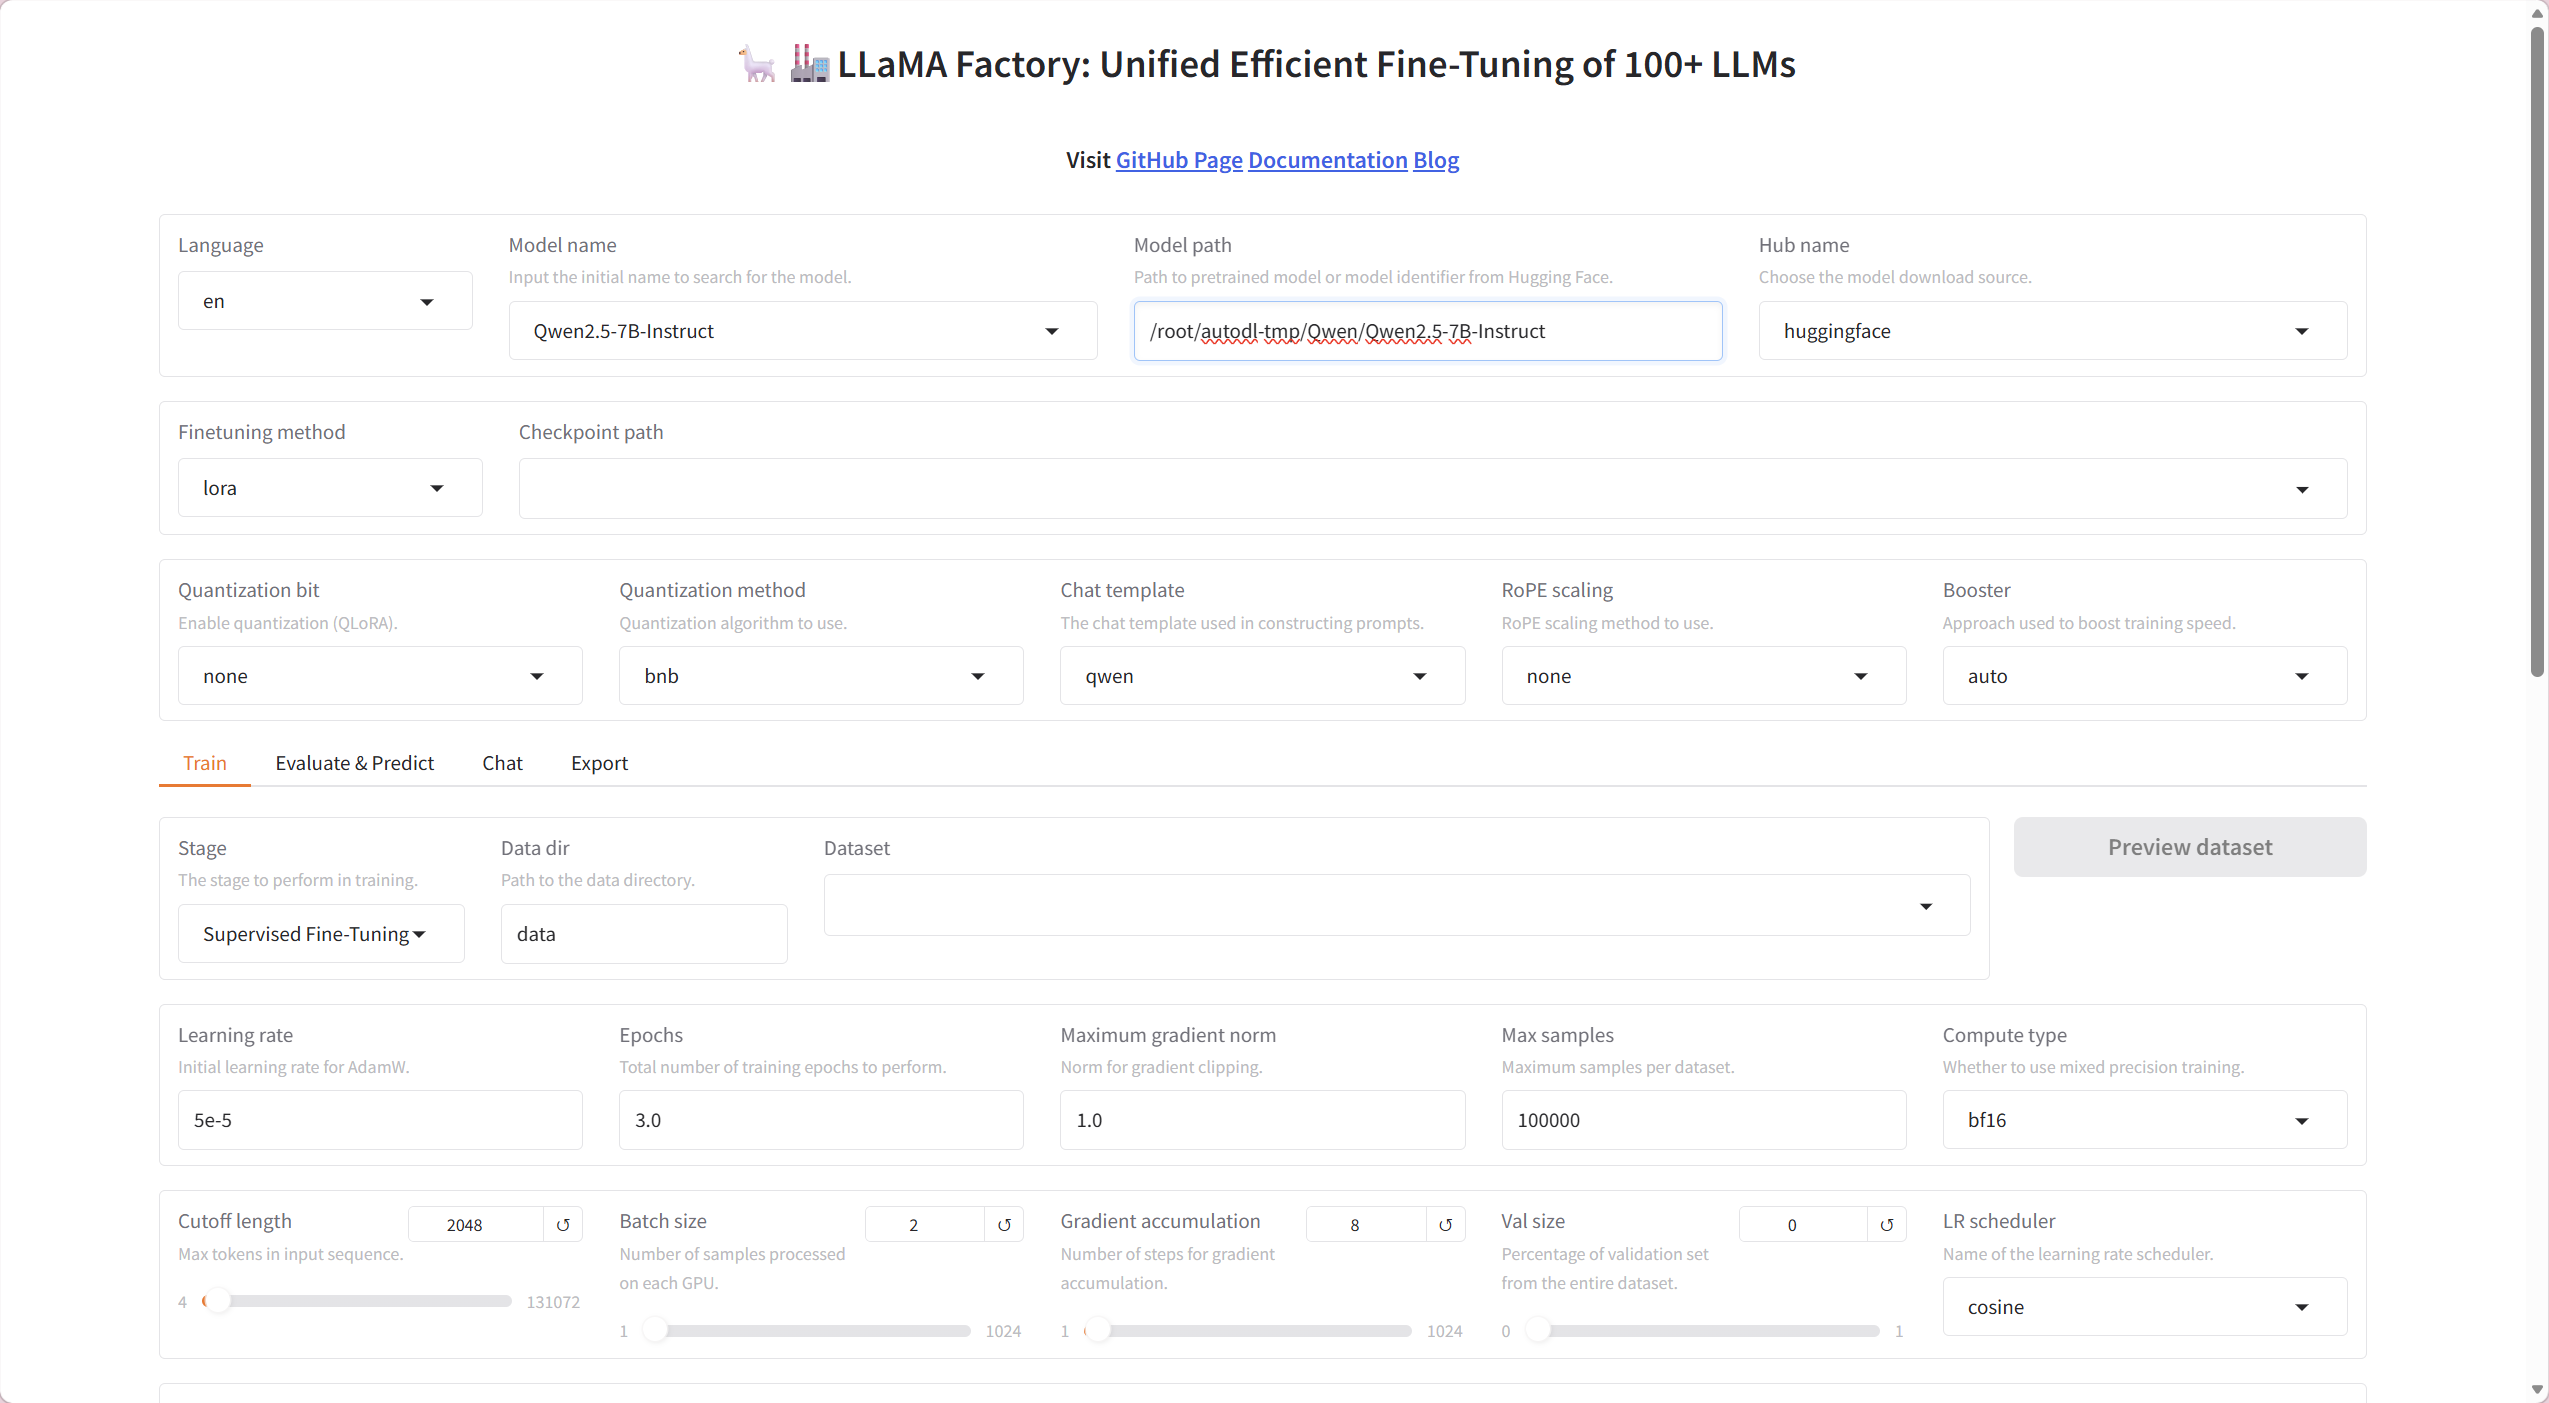Open the Model name dropdown

(1051, 331)
